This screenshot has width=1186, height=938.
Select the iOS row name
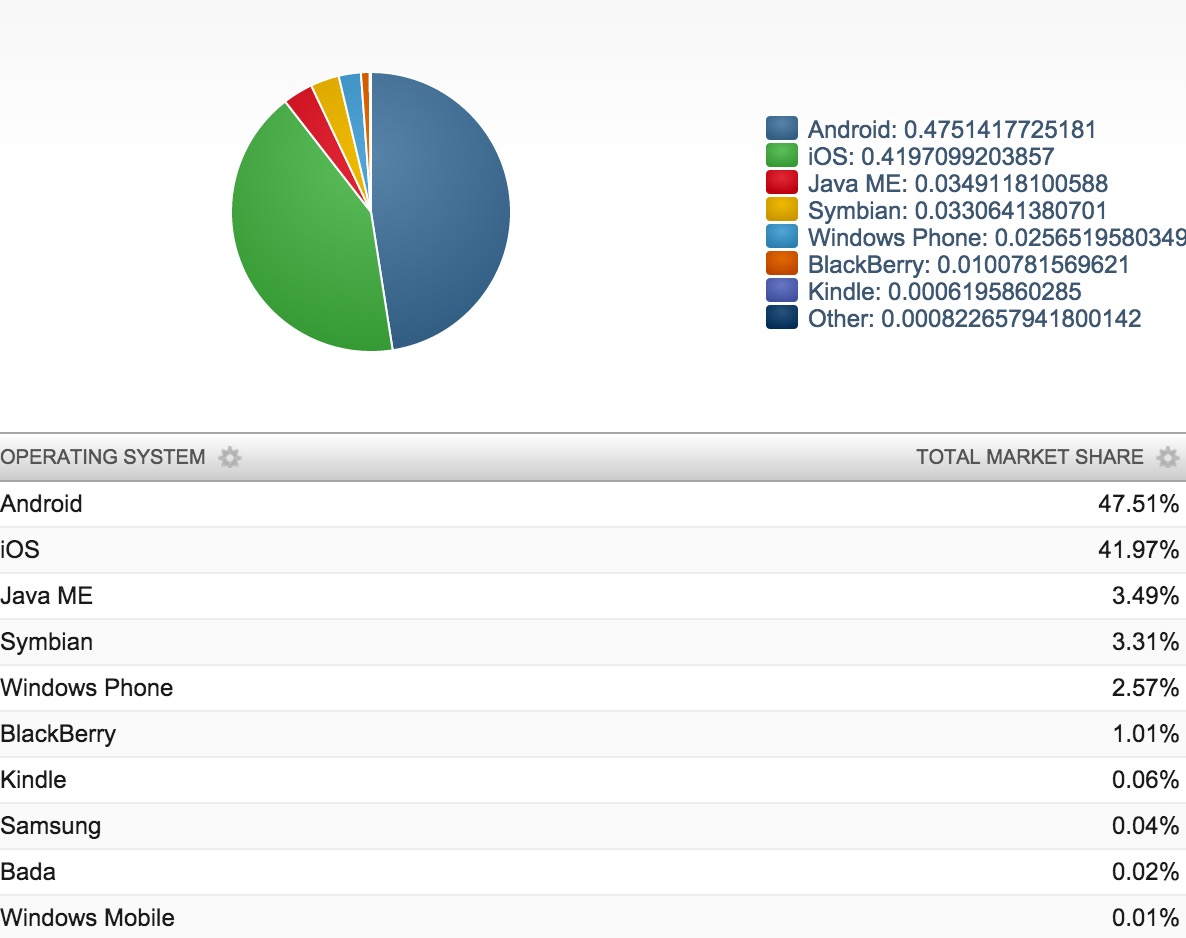pyautogui.click(x=20, y=550)
